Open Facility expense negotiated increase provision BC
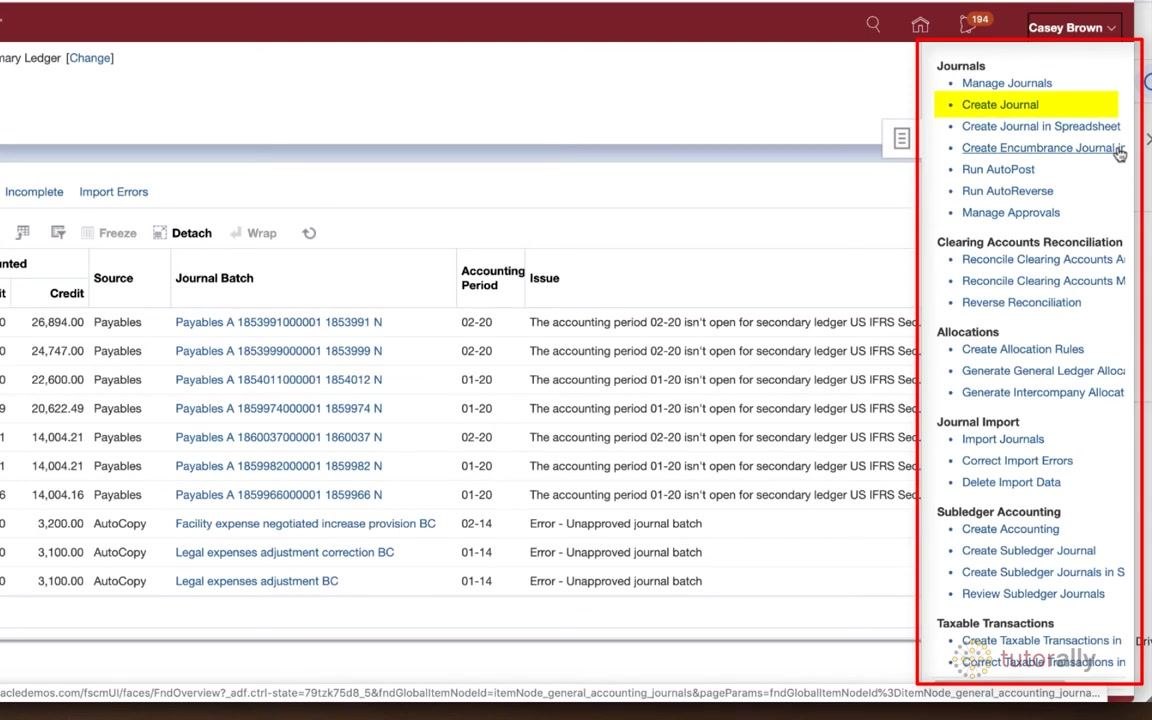 (306, 524)
